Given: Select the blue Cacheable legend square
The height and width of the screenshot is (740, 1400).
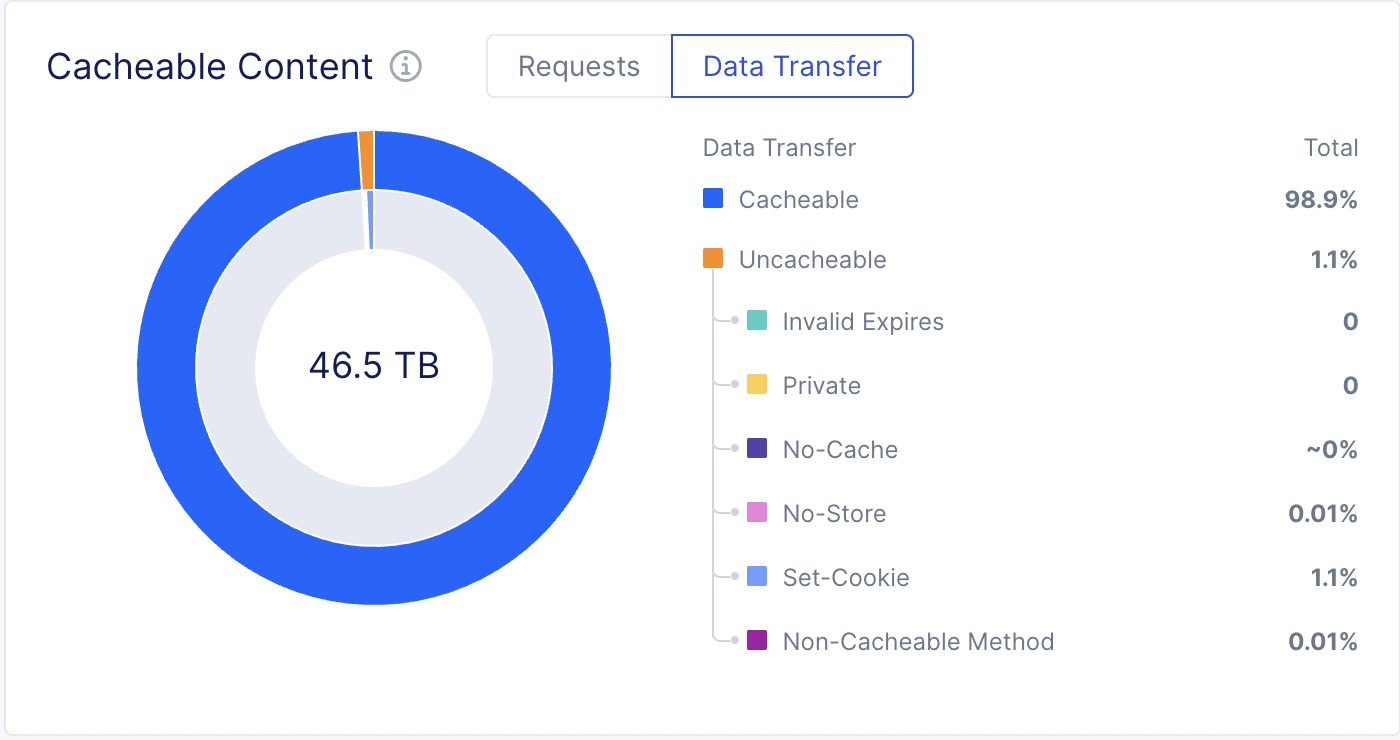Looking at the screenshot, I should [712, 198].
